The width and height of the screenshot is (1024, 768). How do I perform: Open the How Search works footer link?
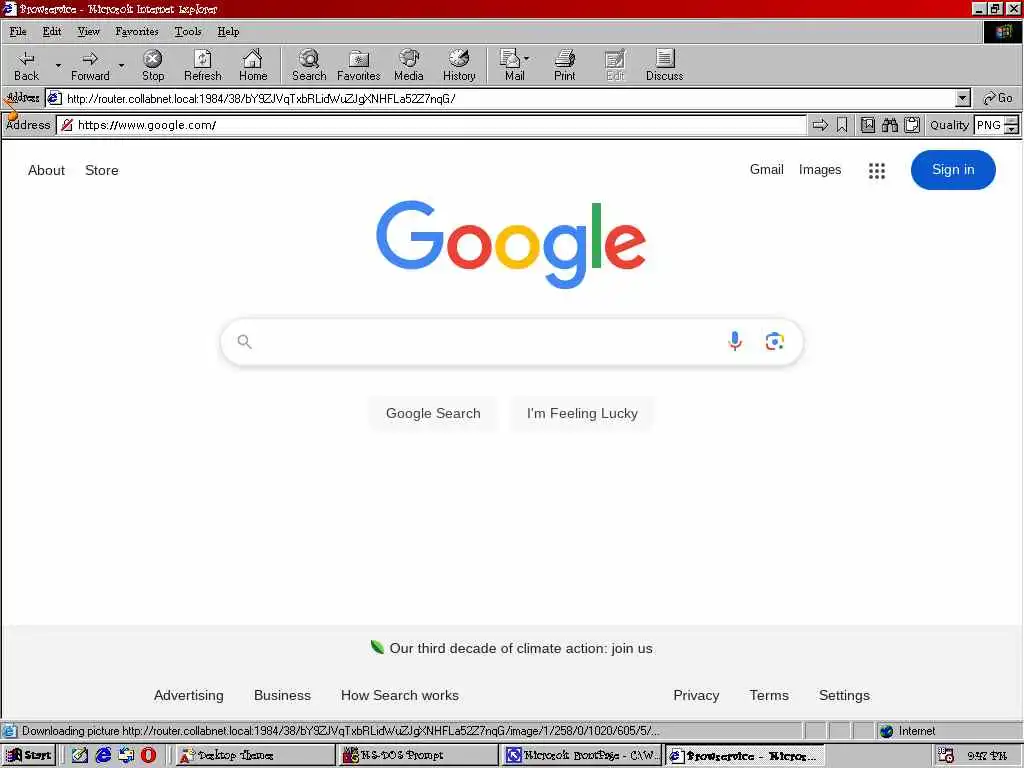pyautogui.click(x=400, y=696)
